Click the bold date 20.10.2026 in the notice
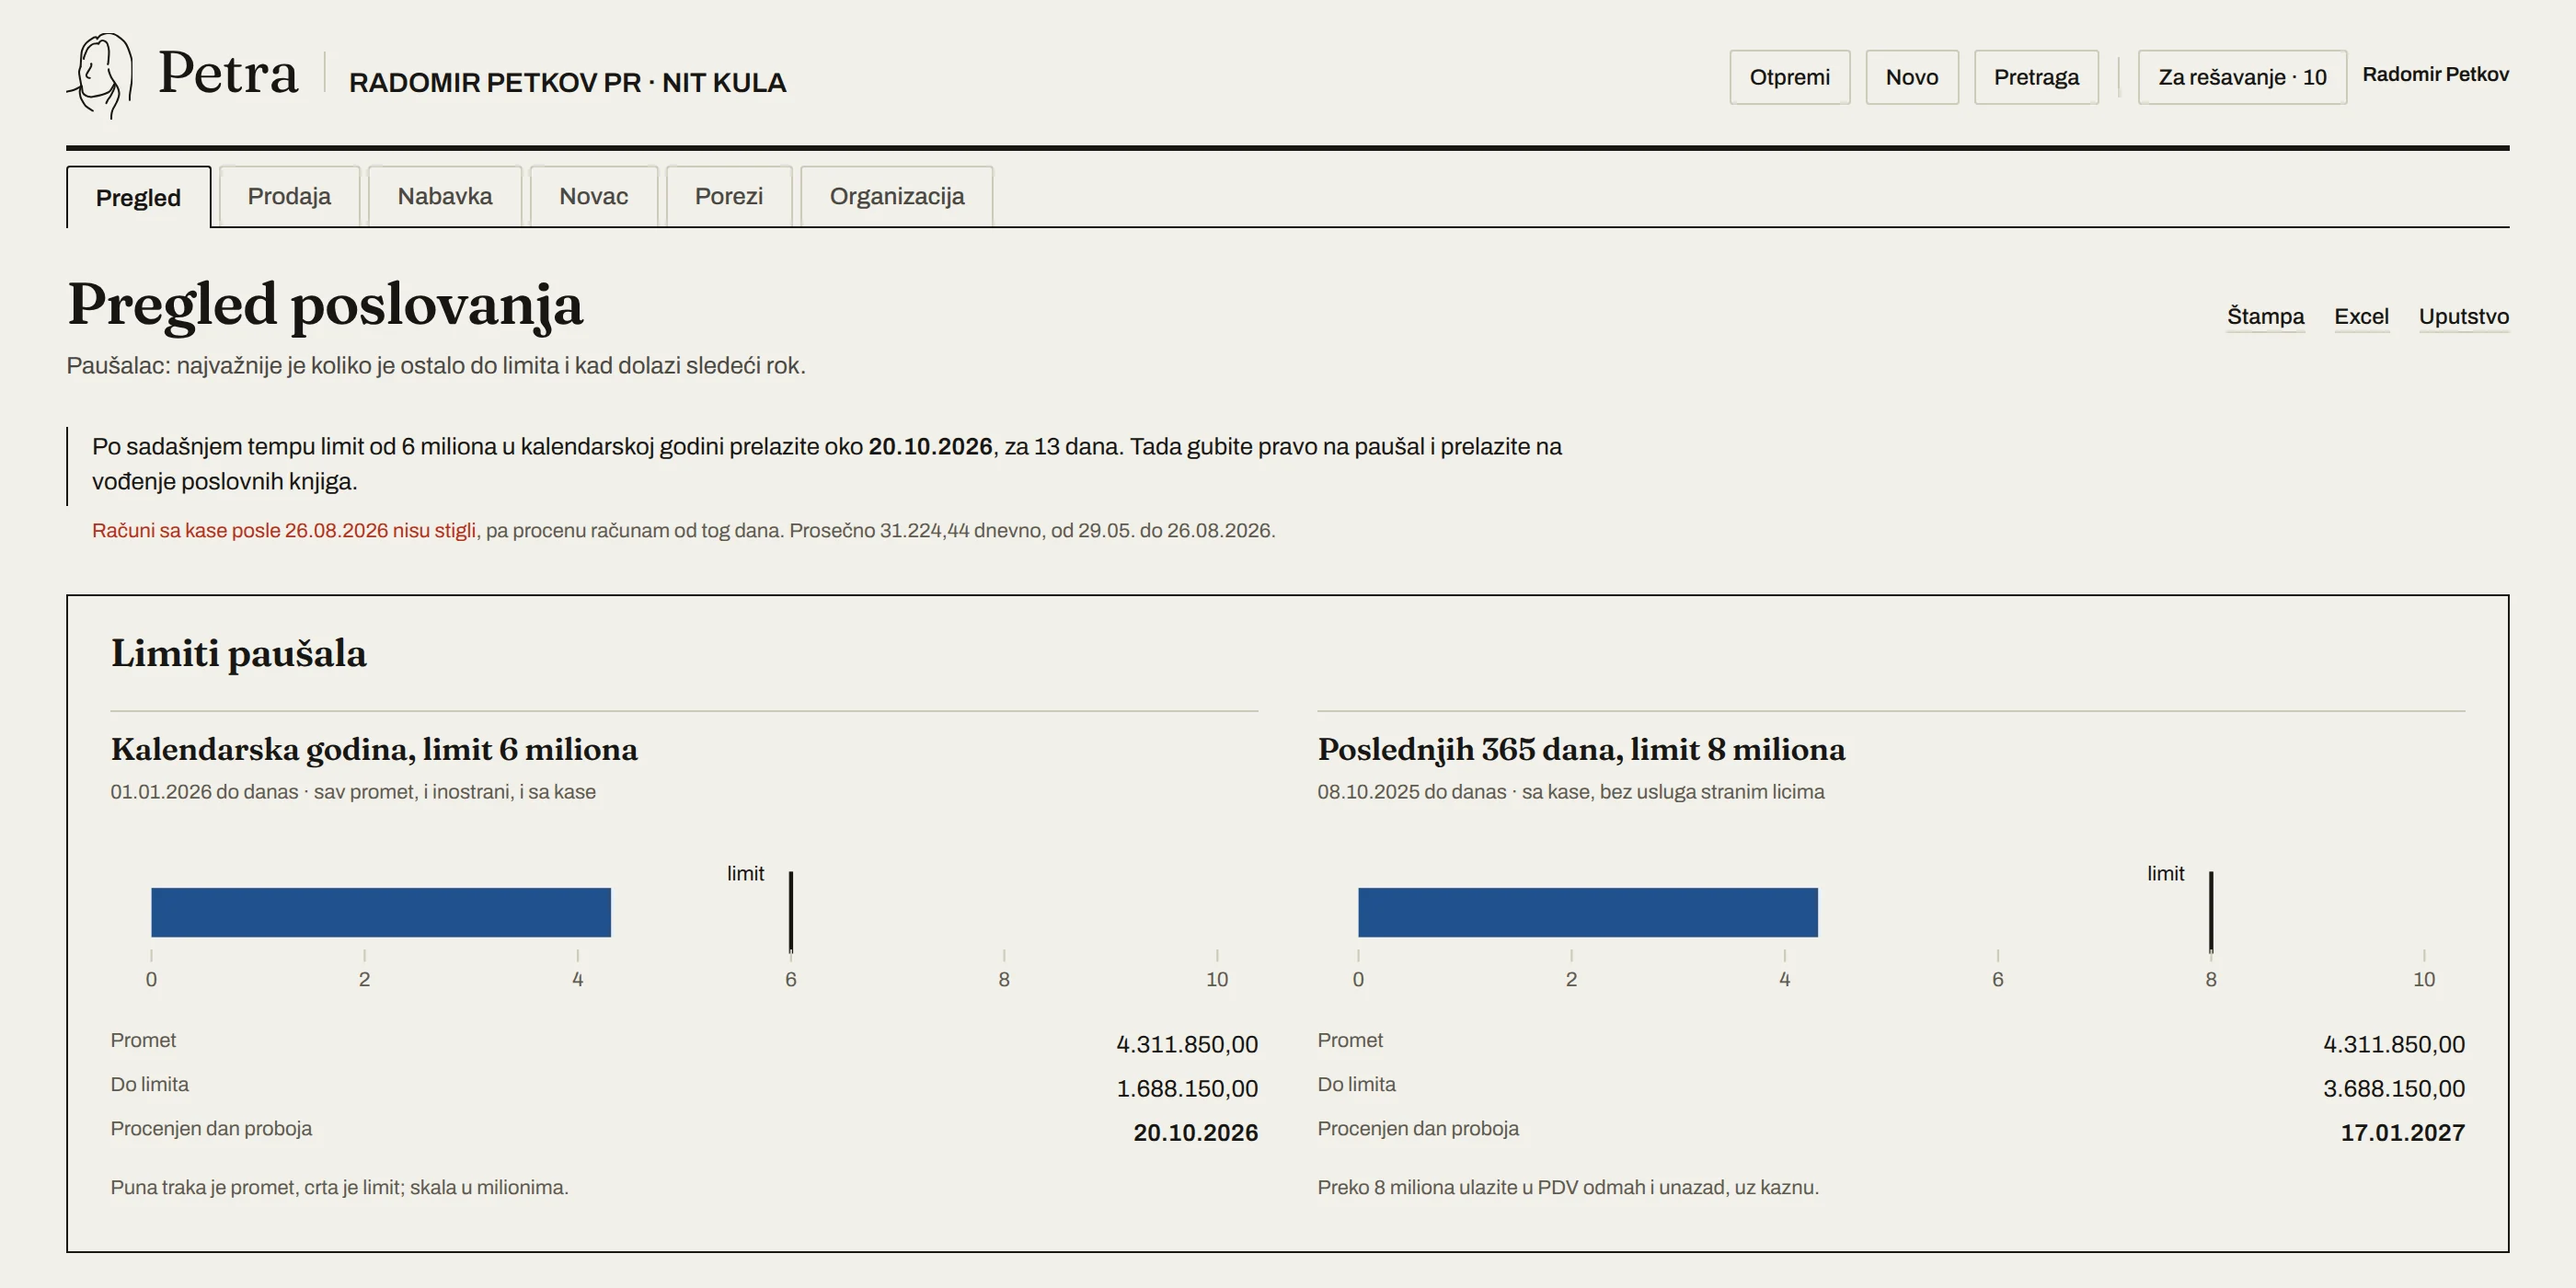The height and width of the screenshot is (1288, 2576). point(930,447)
